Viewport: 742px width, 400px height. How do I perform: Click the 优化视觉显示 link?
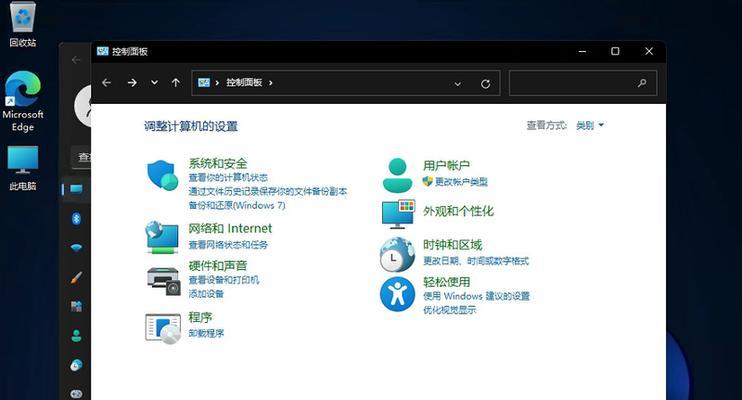[450, 310]
